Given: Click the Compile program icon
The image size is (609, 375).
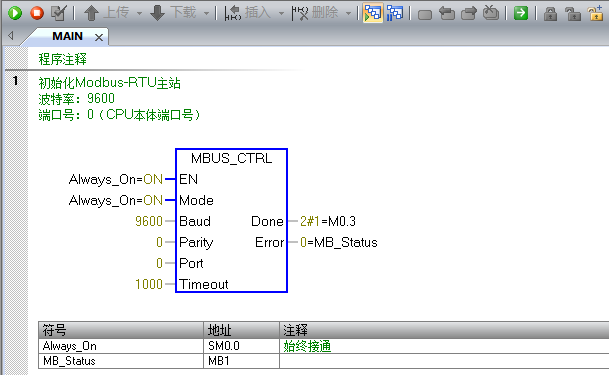Looking at the screenshot, I should (59, 13).
